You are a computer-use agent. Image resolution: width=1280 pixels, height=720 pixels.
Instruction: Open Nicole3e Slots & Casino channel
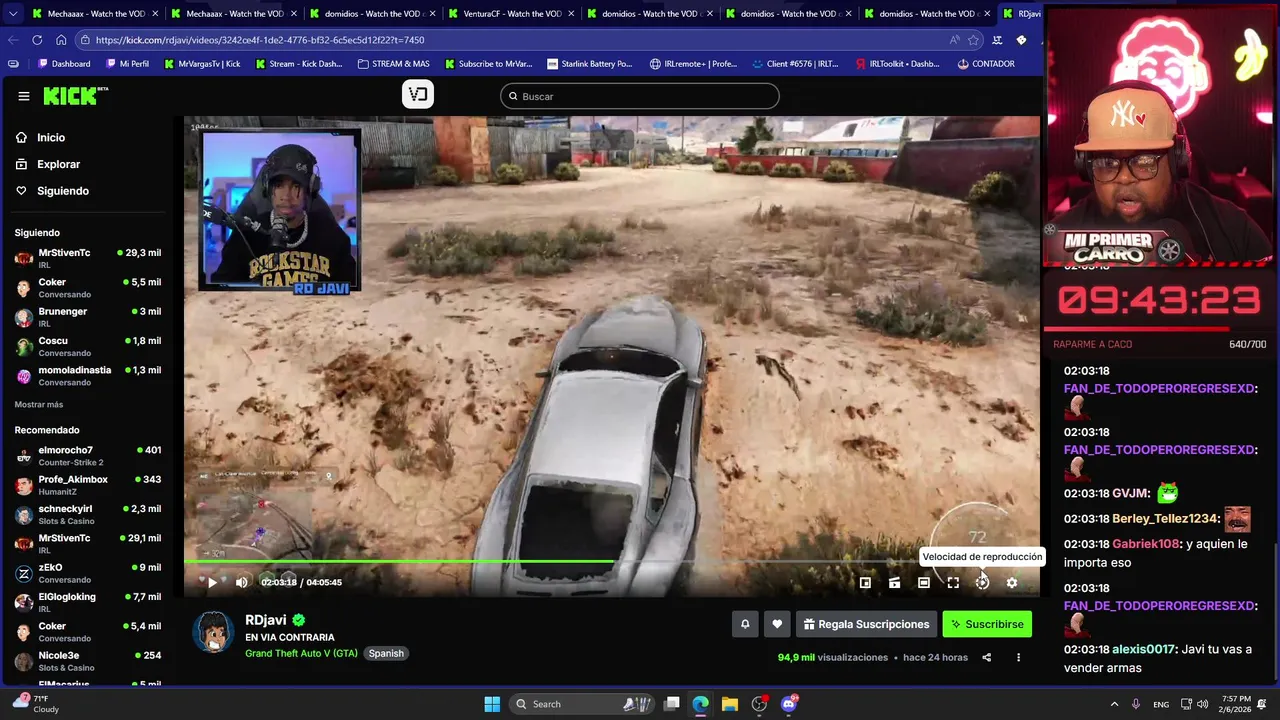(88, 661)
